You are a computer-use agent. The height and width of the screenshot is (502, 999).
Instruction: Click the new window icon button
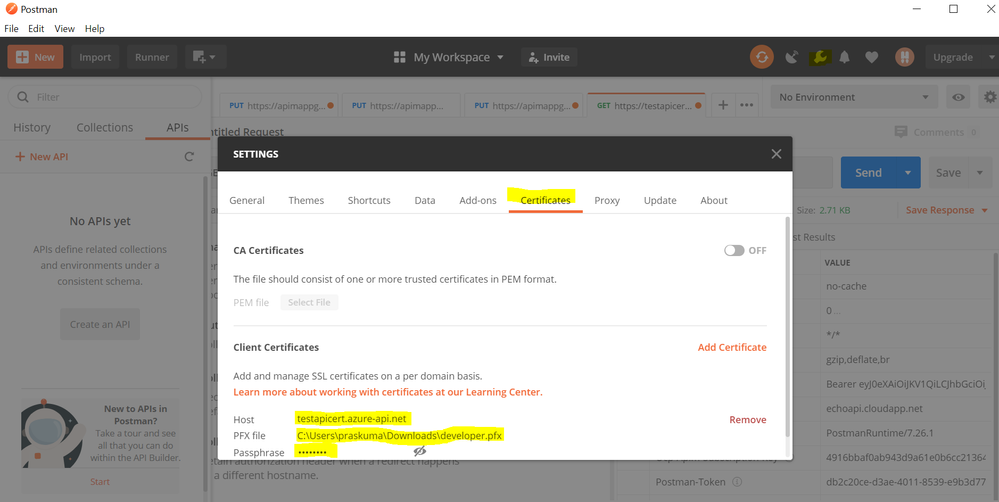point(205,57)
